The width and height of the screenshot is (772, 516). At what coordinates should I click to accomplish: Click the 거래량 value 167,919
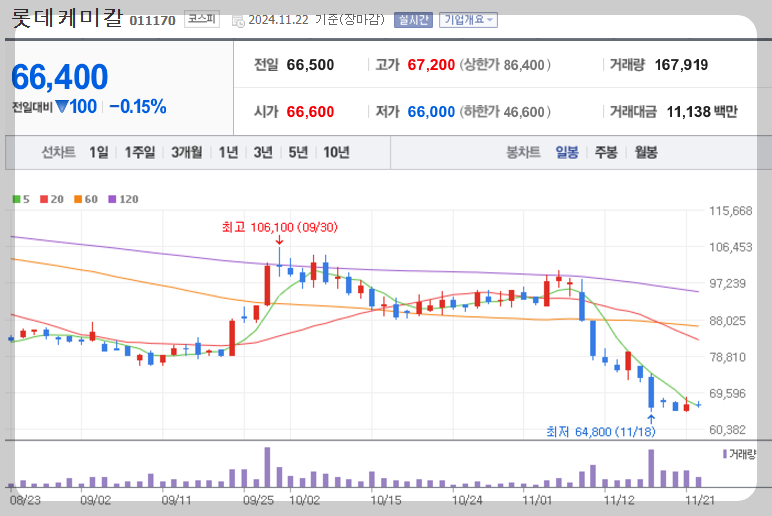681,65
